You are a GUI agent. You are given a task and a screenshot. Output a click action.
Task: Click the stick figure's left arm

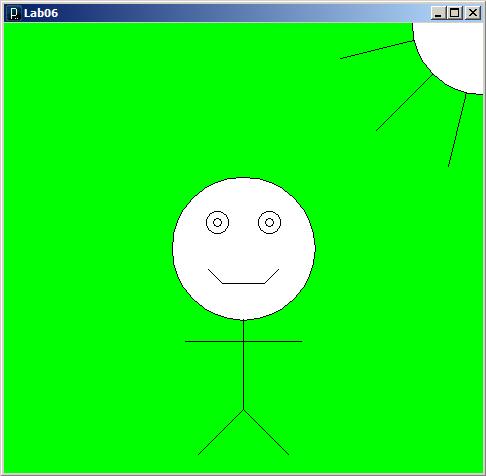(214, 341)
